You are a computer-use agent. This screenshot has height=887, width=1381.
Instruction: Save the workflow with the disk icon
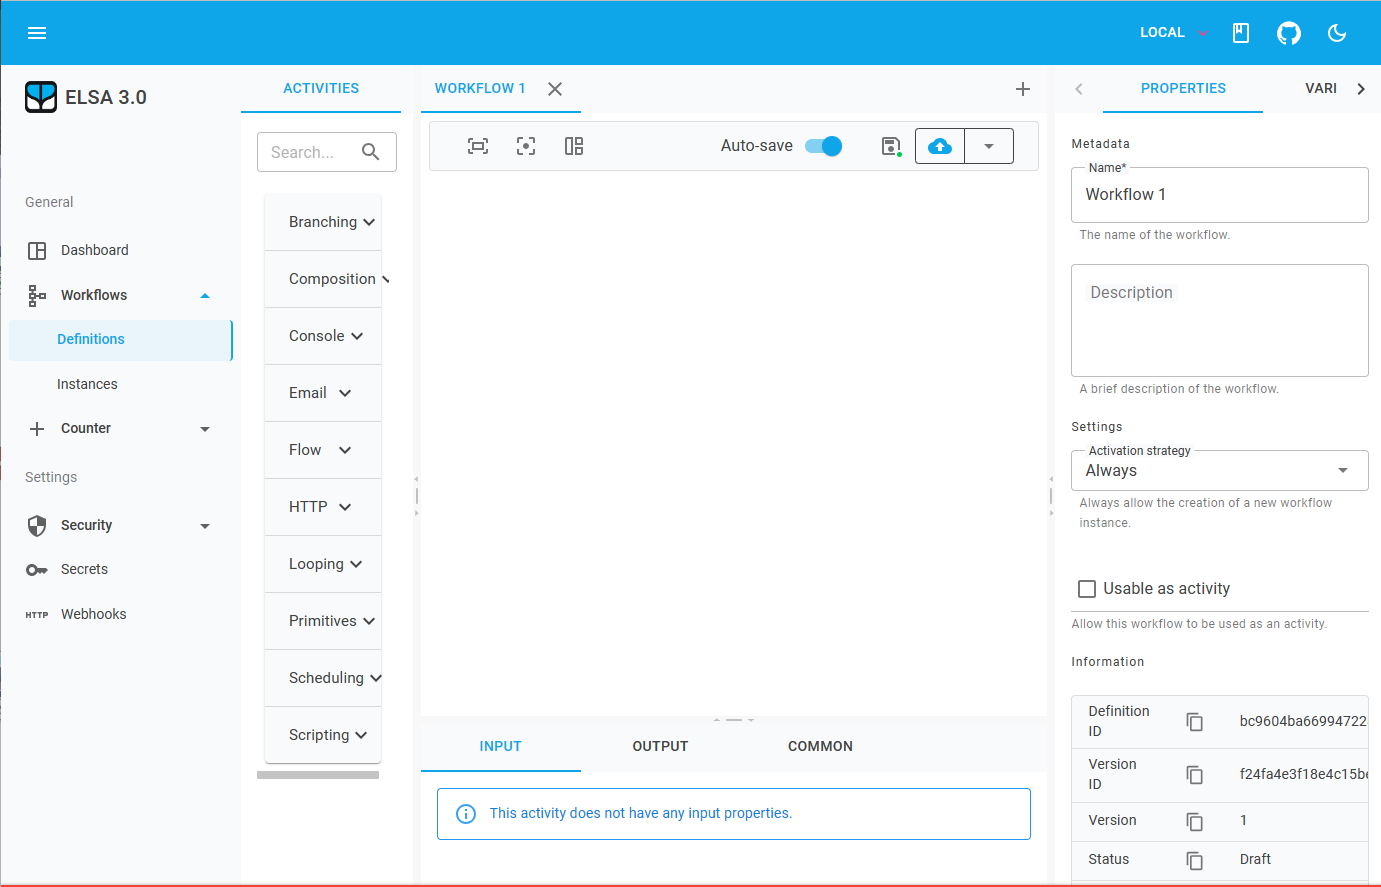[x=891, y=146]
